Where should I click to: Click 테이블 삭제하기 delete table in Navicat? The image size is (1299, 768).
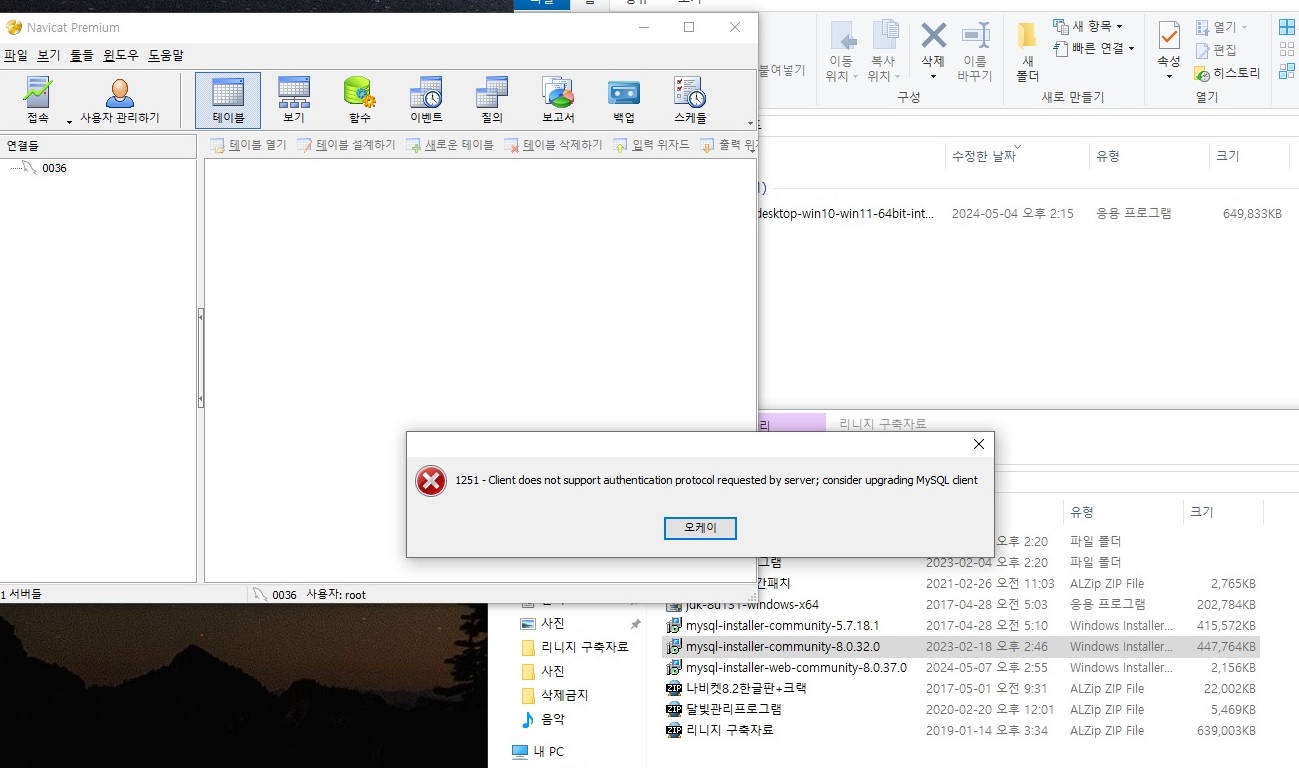(553, 145)
